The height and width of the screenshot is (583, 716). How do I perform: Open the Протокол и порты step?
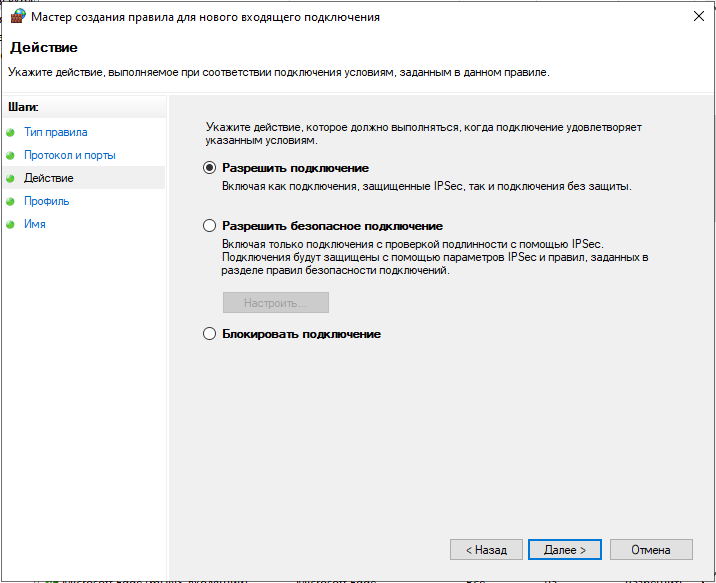[x=69, y=155]
